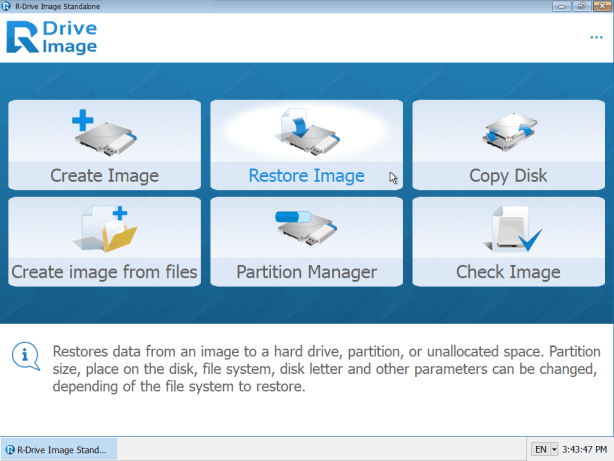
Task: Click the R-Drive Image Standalone taskbar button
Action: 60,450
